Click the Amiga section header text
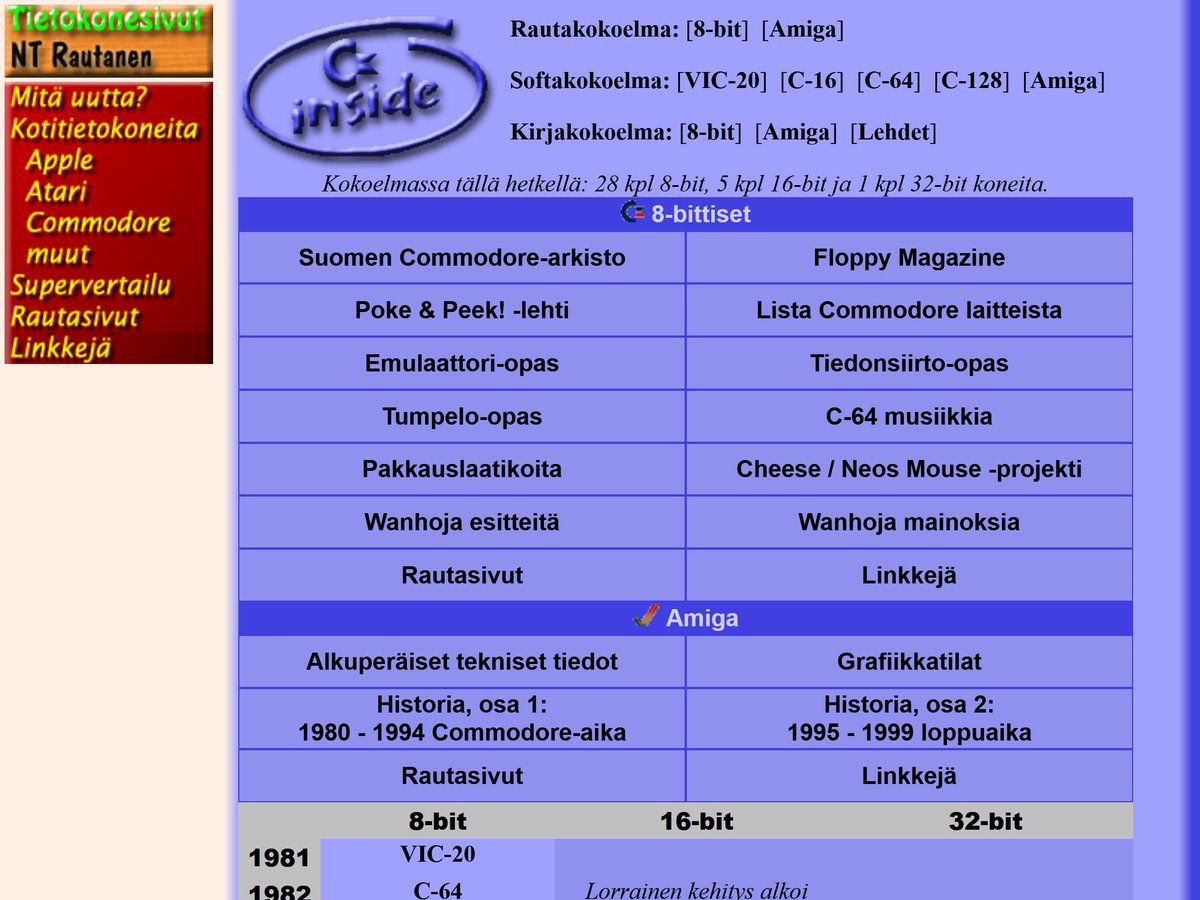 (702, 618)
